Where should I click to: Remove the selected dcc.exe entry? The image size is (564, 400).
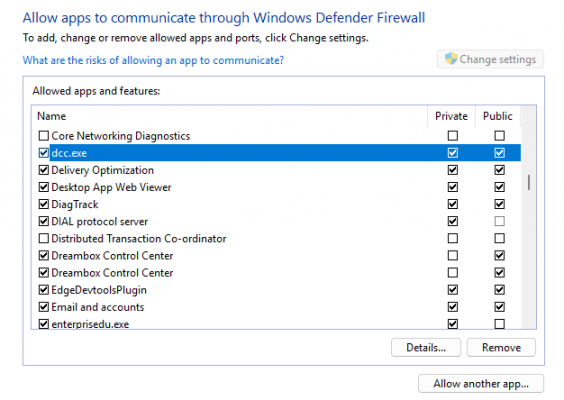point(501,347)
